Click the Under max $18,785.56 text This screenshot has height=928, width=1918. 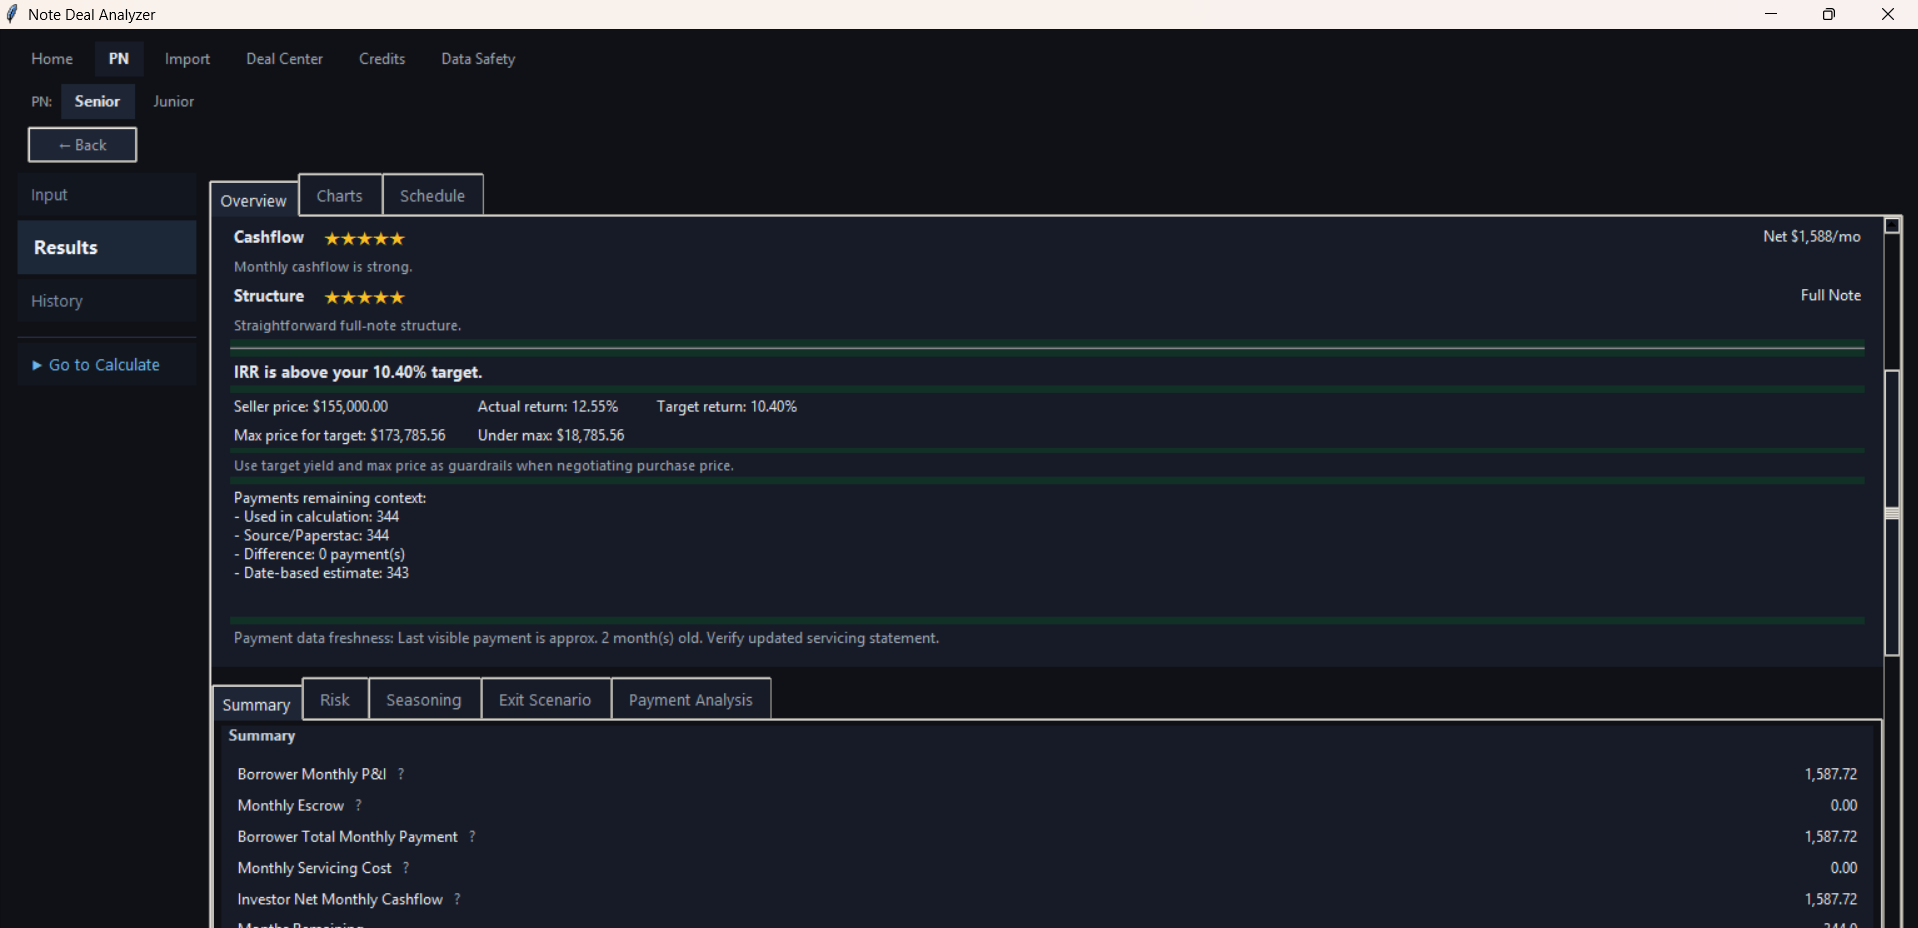click(x=551, y=435)
